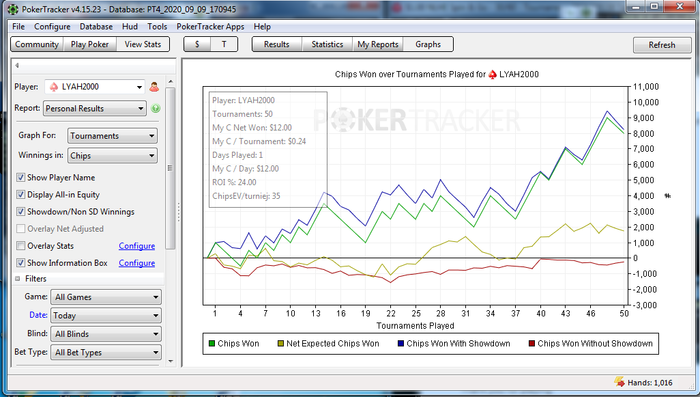This screenshot has height=397, width=700.
Task: Click the lightning hands icon in status bar
Action: [x=619, y=382]
